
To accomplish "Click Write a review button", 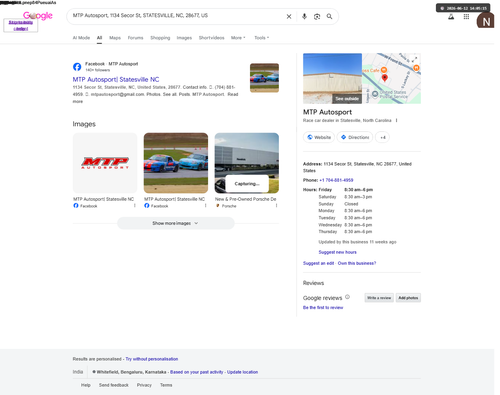I will (x=379, y=298).
